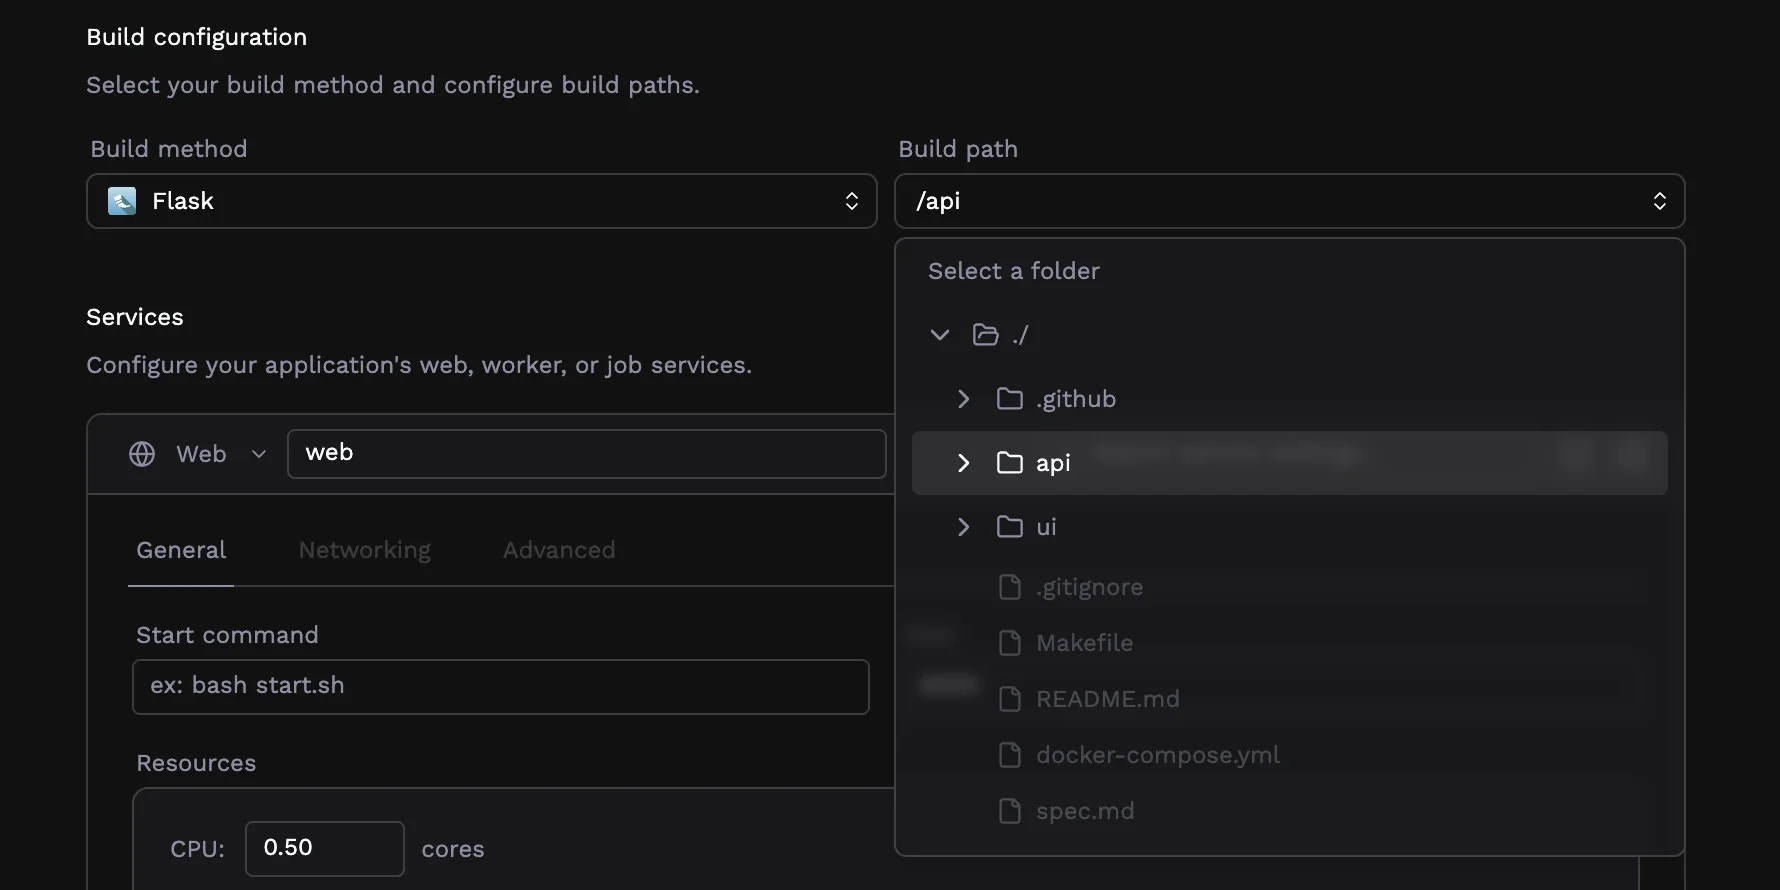Switch to the General tab
This screenshot has height=890, width=1780.
pyautogui.click(x=181, y=550)
